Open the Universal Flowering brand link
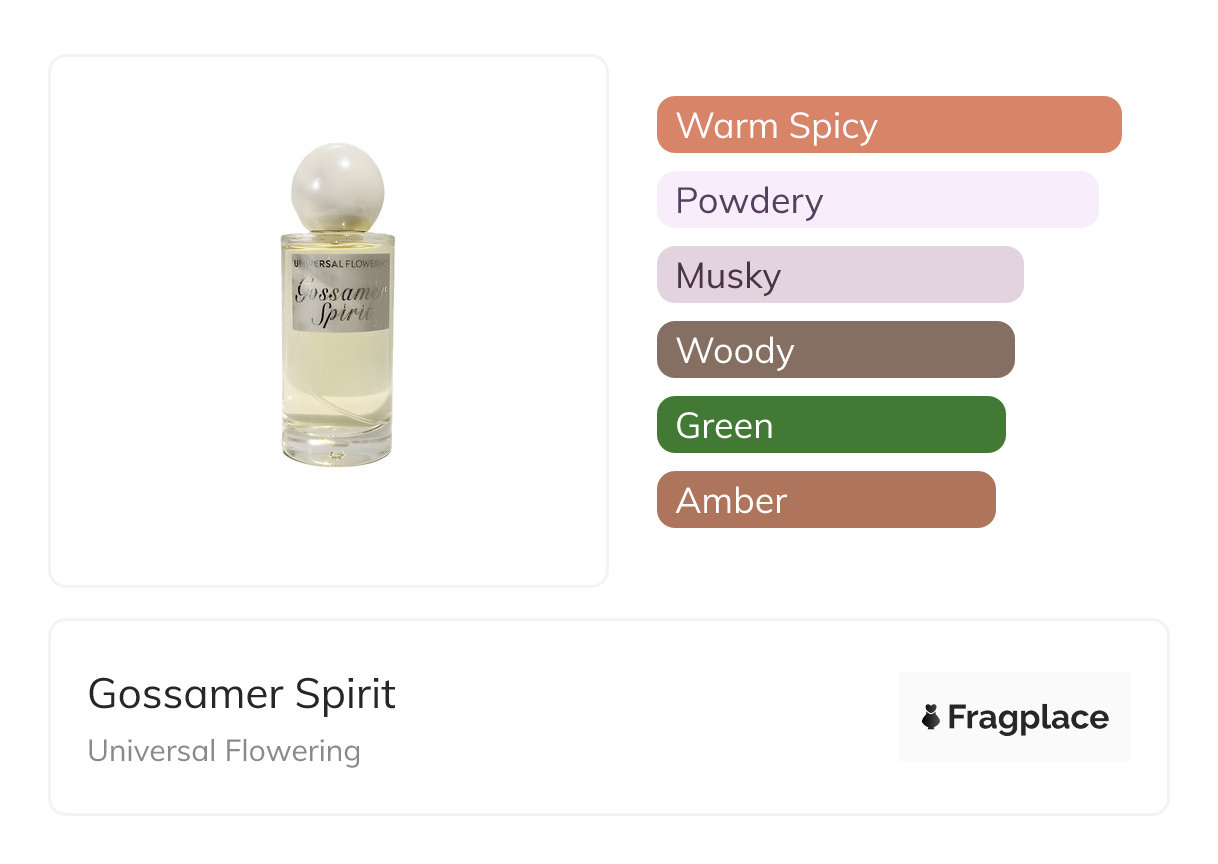This screenshot has width=1218, height=864. pos(224,751)
